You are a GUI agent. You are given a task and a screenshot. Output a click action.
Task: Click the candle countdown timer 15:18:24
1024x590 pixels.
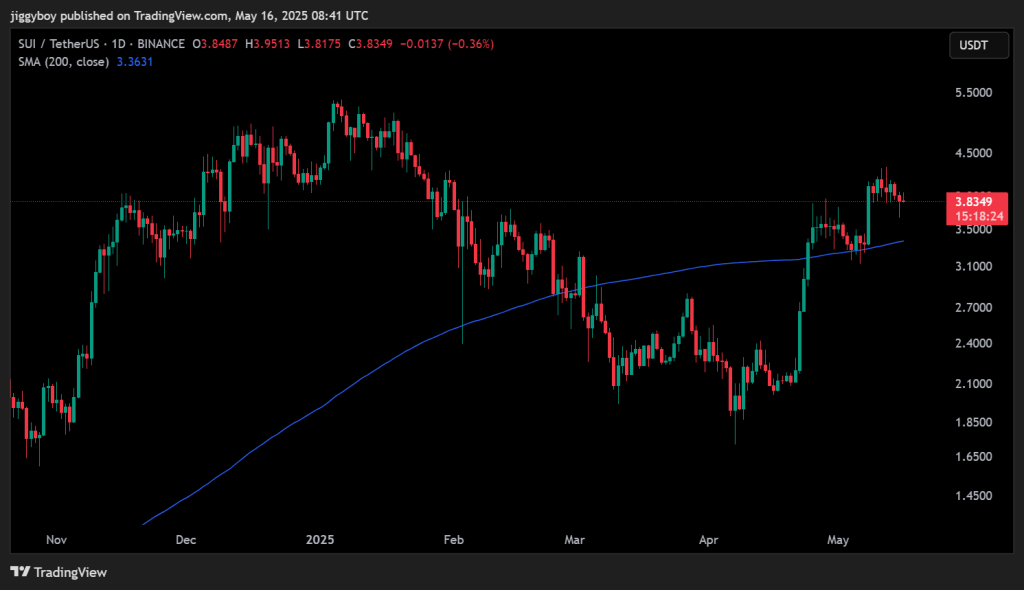click(x=979, y=216)
